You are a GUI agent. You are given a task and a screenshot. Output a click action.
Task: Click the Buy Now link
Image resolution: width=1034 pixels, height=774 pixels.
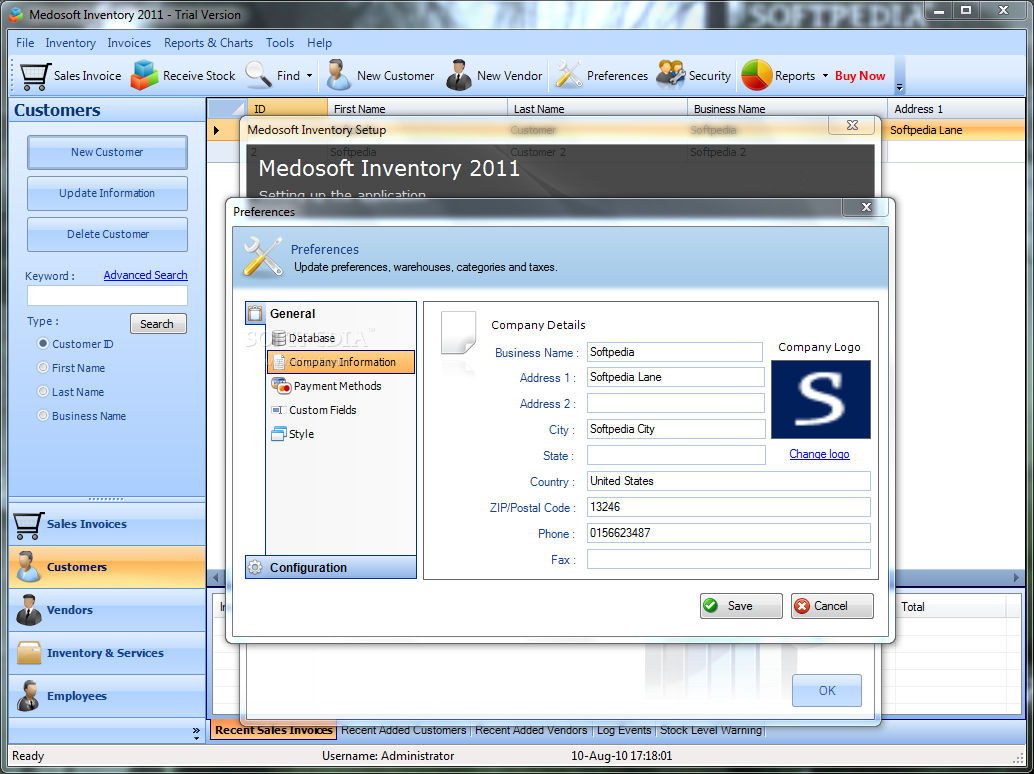pyautogui.click(x=860, y=76)
